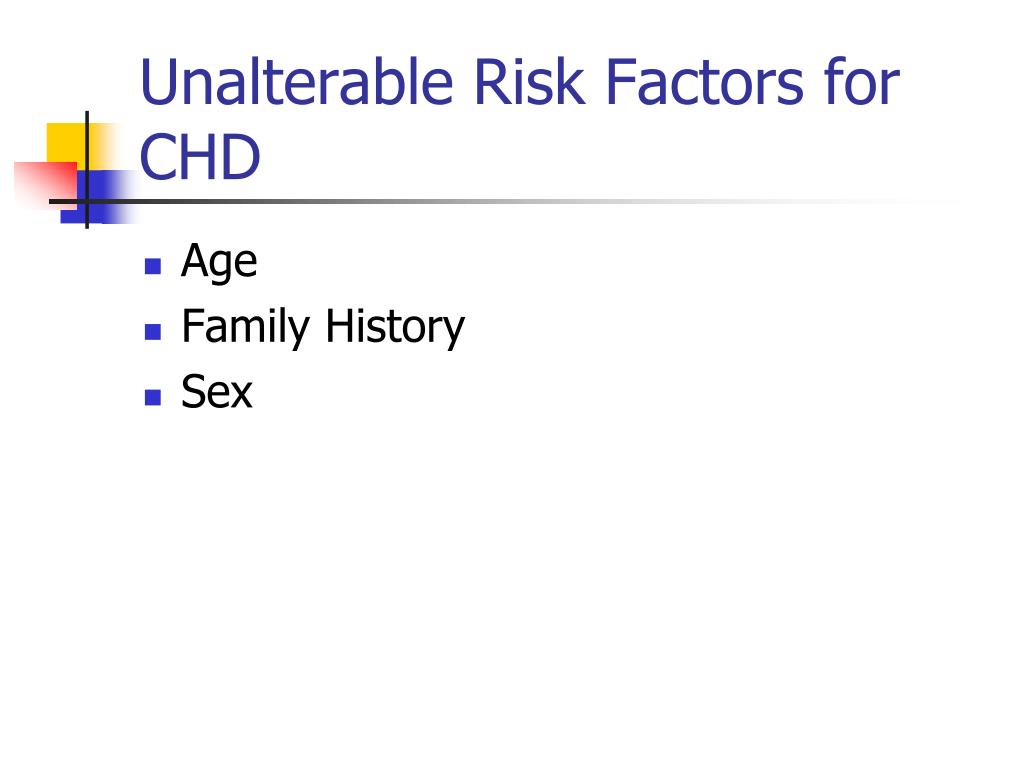Click the red gradient square graphic

click(44, 185)
